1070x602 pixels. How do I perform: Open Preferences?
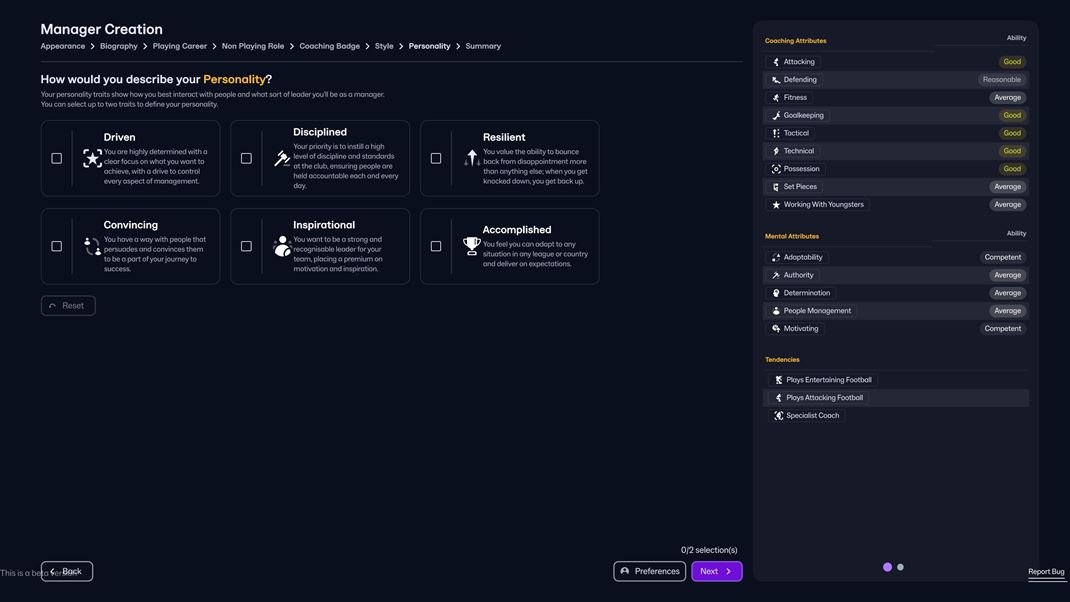649,571
